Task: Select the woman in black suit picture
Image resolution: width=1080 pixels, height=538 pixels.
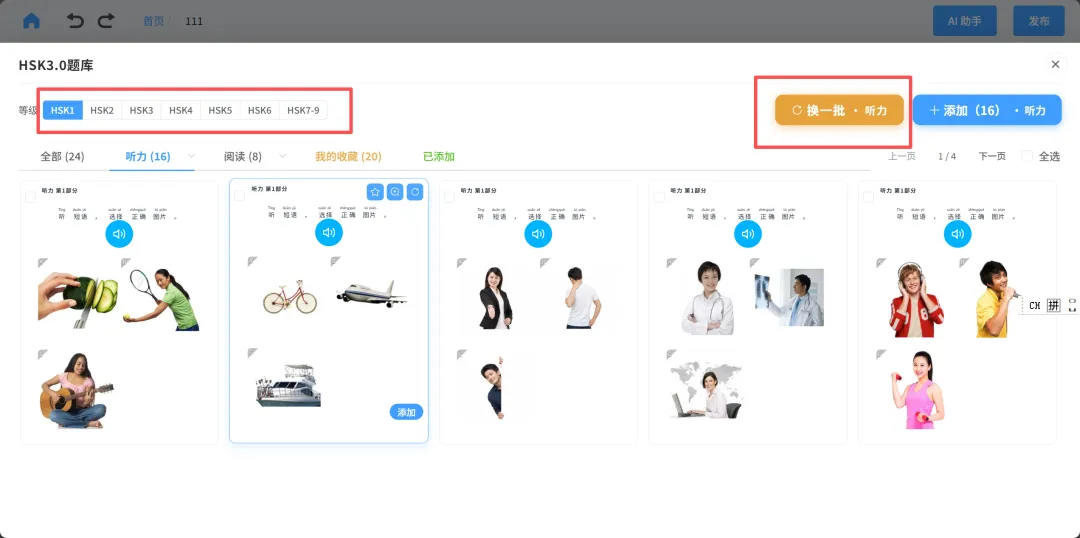Action: point(495,298)
